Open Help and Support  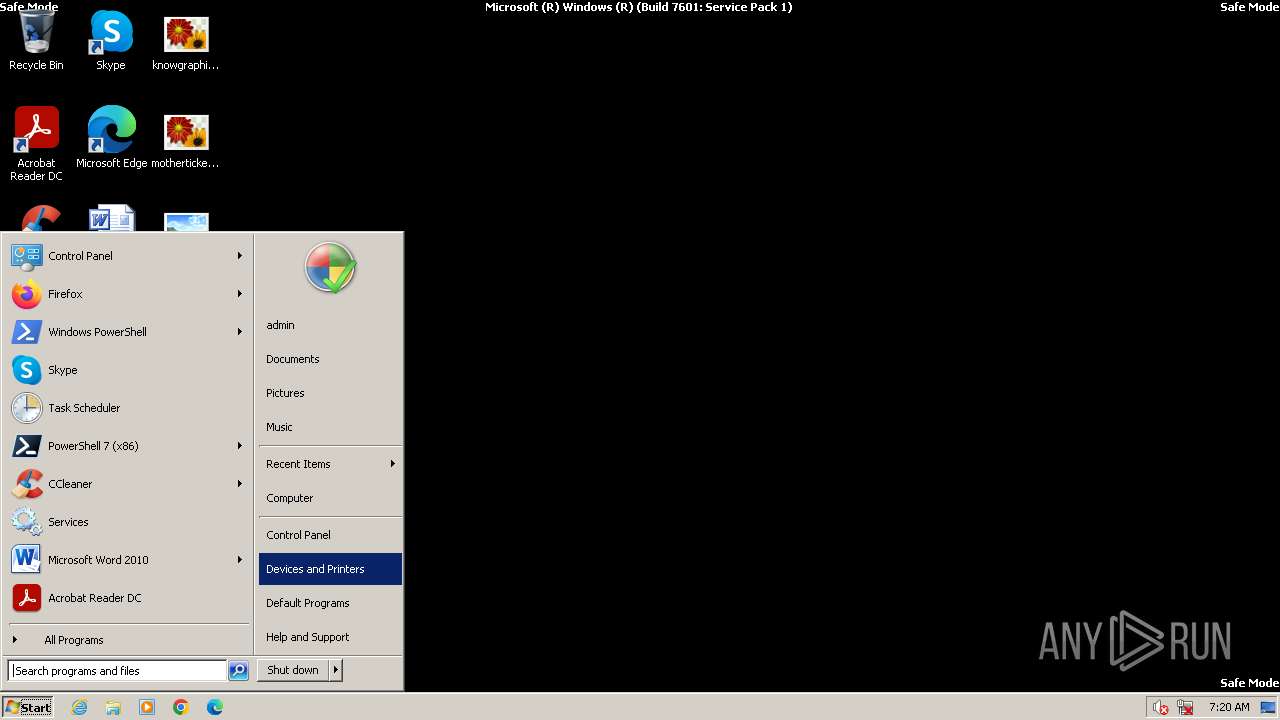coord(330,637)
